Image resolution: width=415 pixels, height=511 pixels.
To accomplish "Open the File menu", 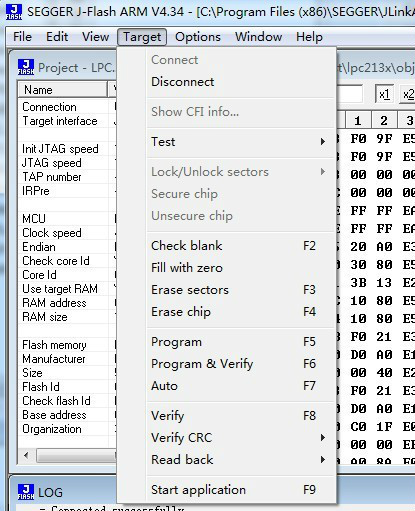I will [x=22, y=37].
